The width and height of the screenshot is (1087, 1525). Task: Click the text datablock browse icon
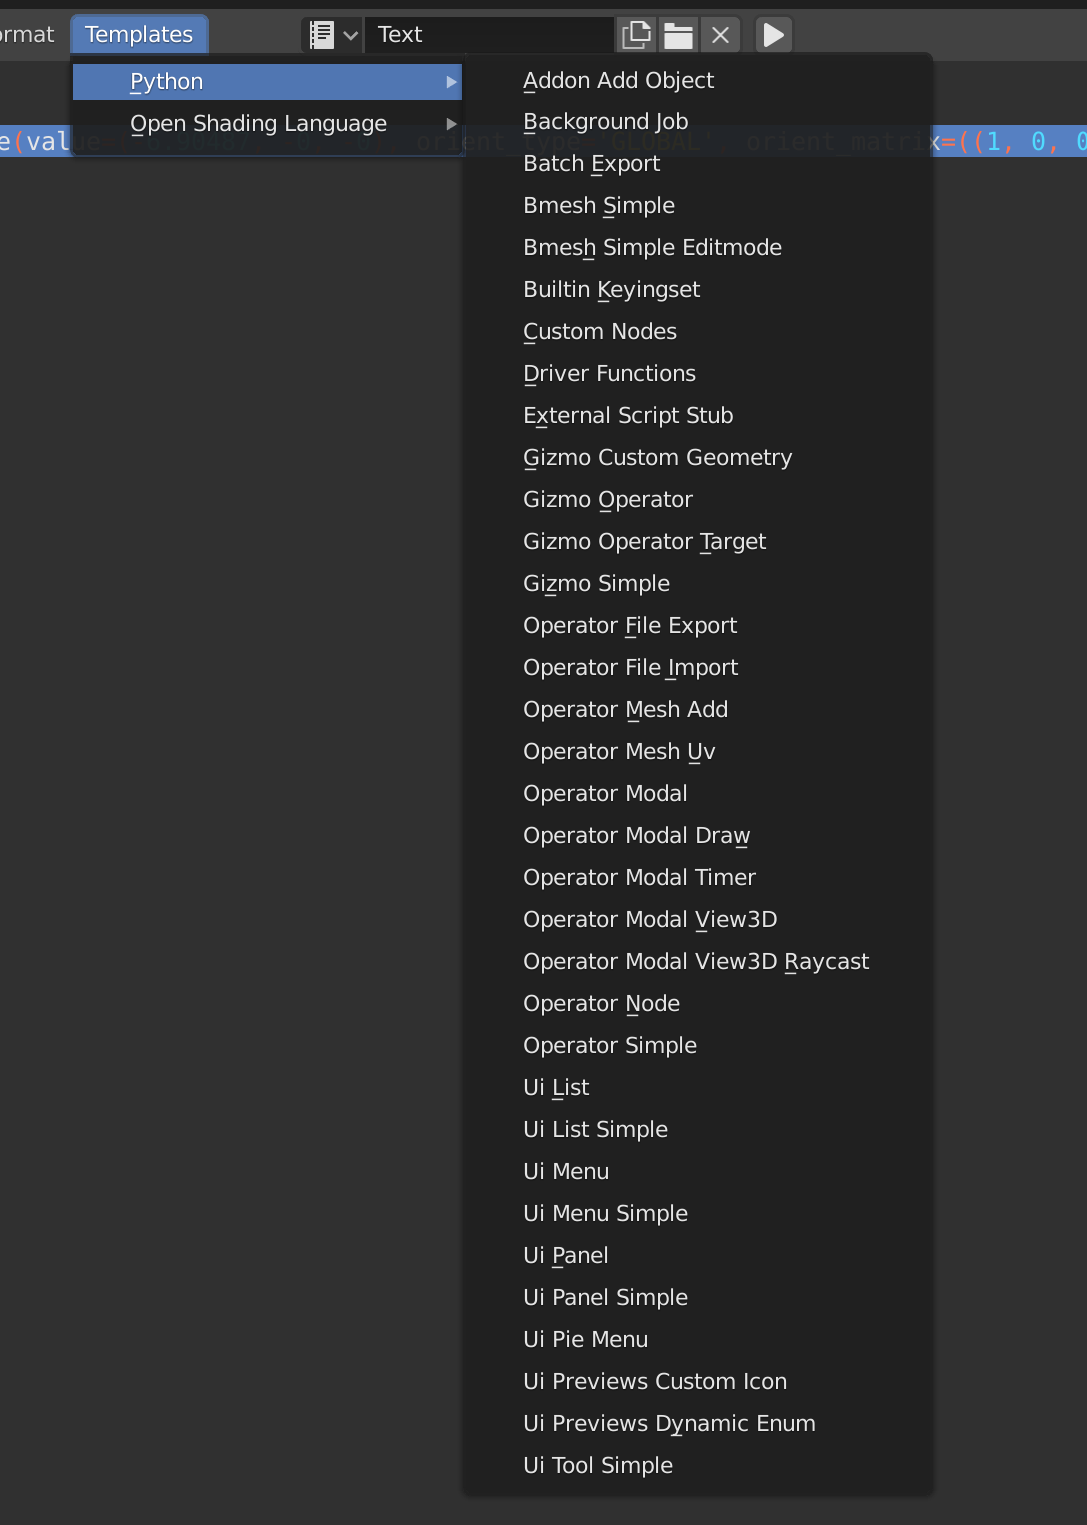(321, 35)
